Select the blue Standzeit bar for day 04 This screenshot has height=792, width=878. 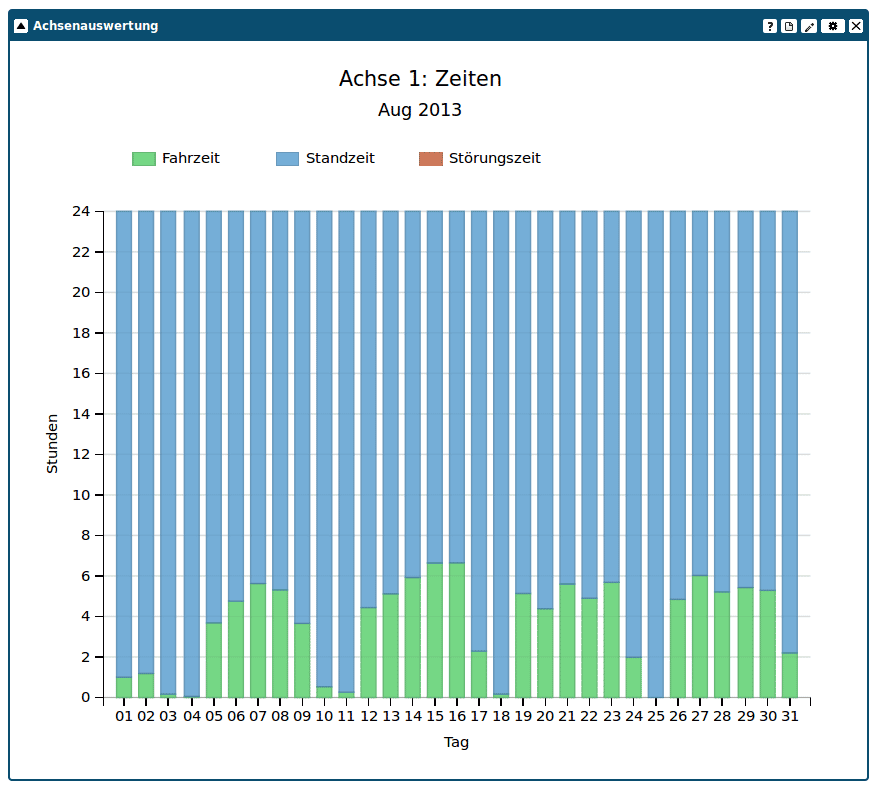click(x=191, y=450)
